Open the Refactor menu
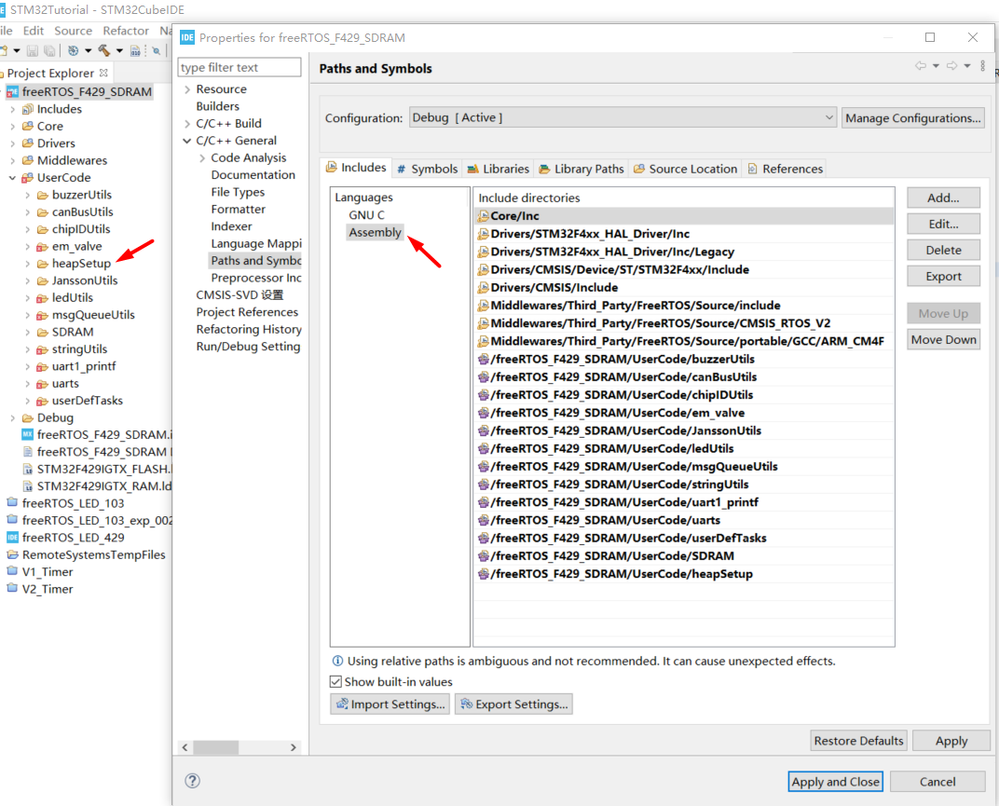The height and width of the screenshot is (806, 999). (126, 31)
